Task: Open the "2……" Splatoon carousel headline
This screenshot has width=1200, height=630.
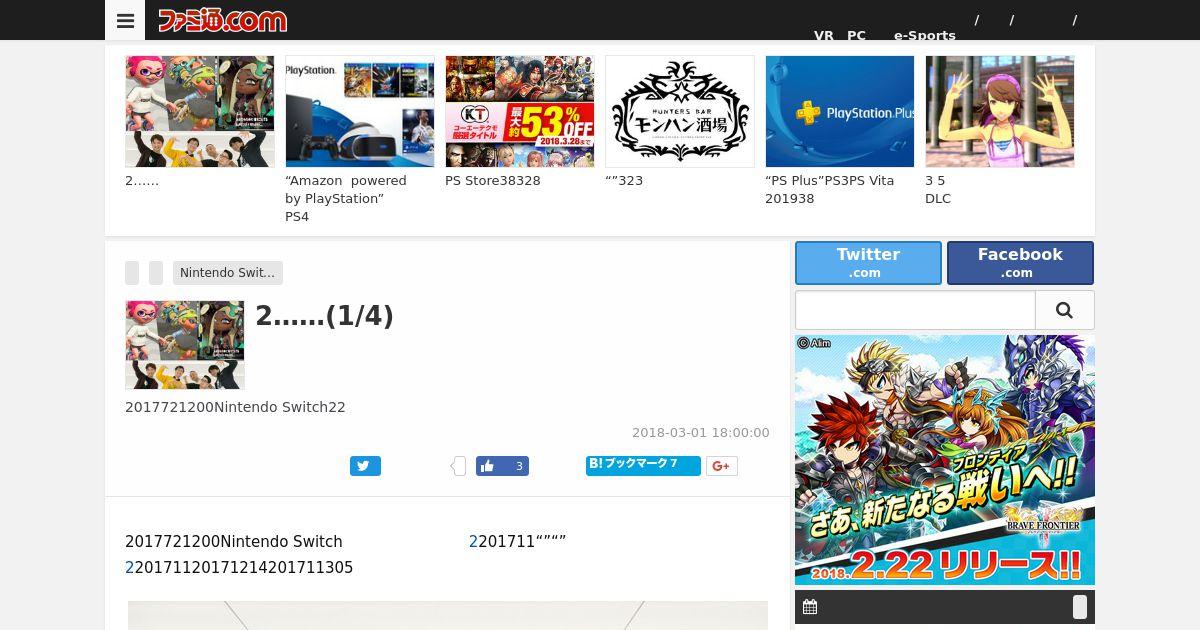Action: click(142, 181)
